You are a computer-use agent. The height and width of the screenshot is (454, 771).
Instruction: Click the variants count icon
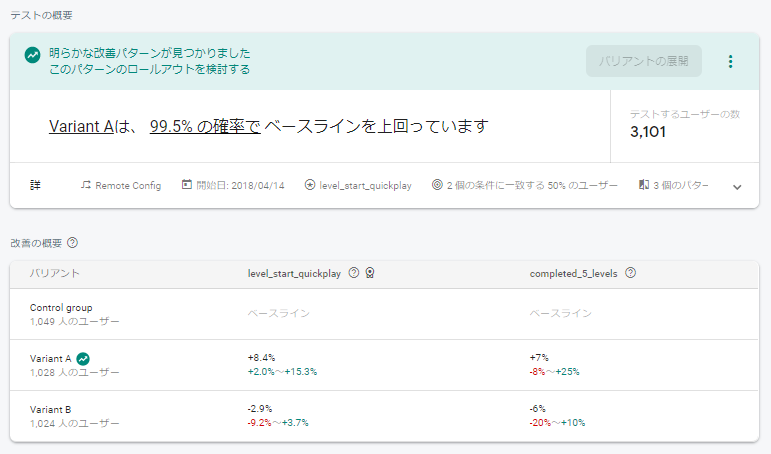pyautogui.click(x=642, y=186)
